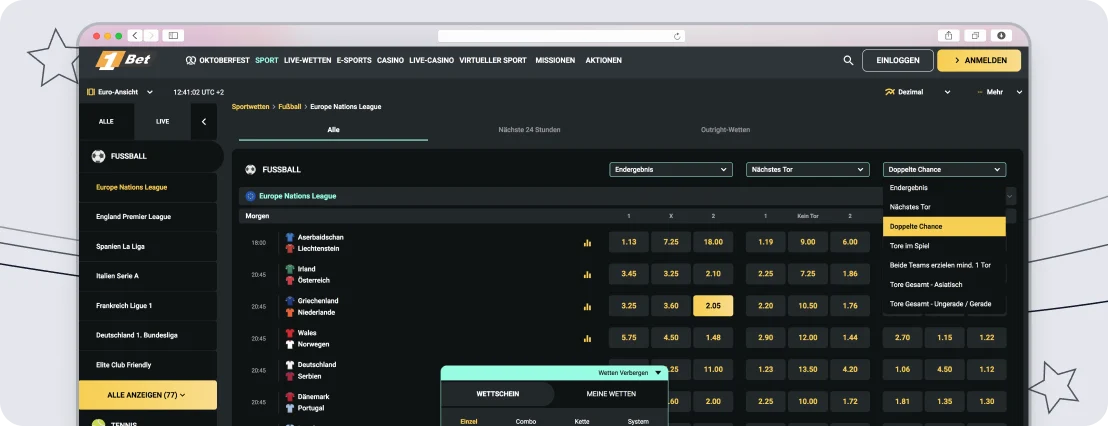1108x426 pixels.
Task: Open browser downloads icon
Action: 1001,35
